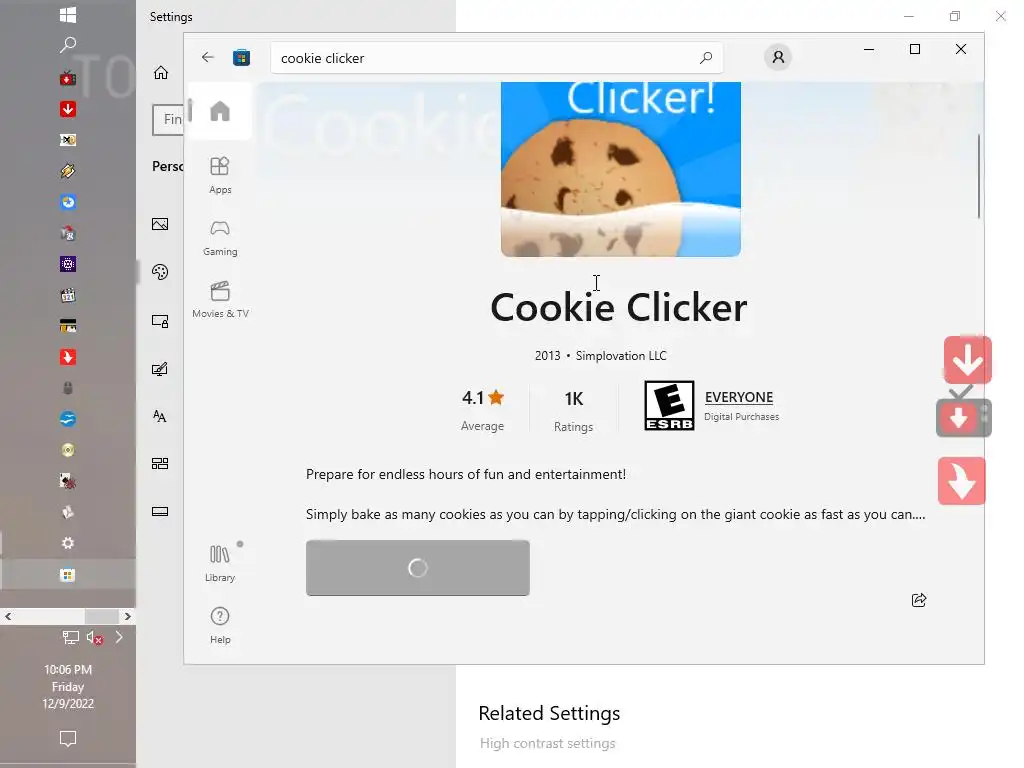Open the blue compass star taskbar icon
1024x768 pixels.
coord(68,202)
